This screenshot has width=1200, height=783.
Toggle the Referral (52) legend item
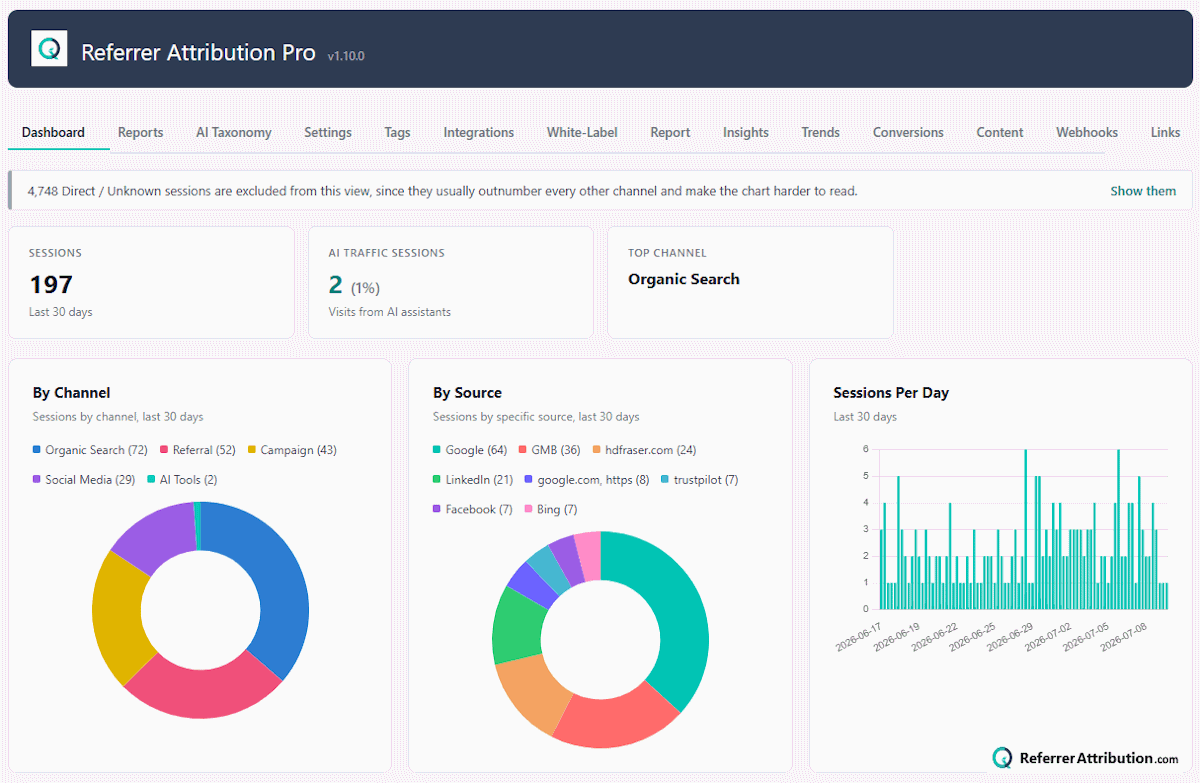pos(198,450)
